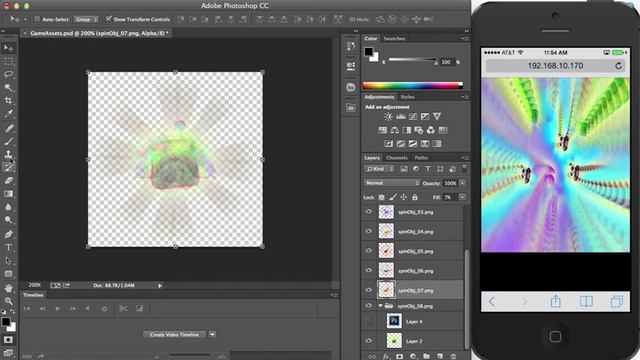Select the Path Selection tool

pos(8,260)
